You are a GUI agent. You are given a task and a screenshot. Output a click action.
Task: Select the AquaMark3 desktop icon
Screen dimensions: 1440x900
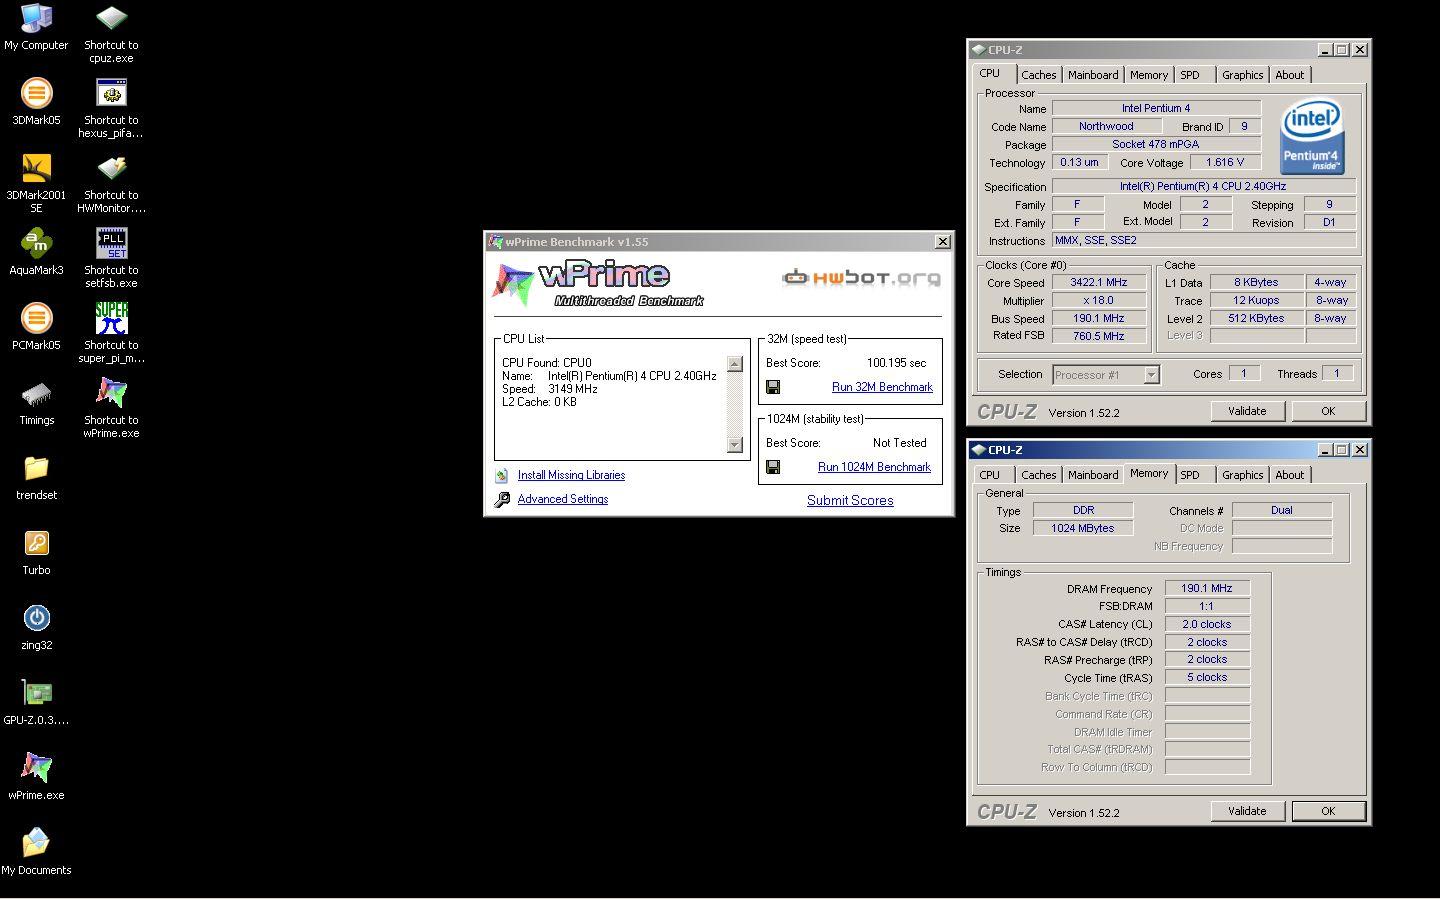tap(36, 251)
